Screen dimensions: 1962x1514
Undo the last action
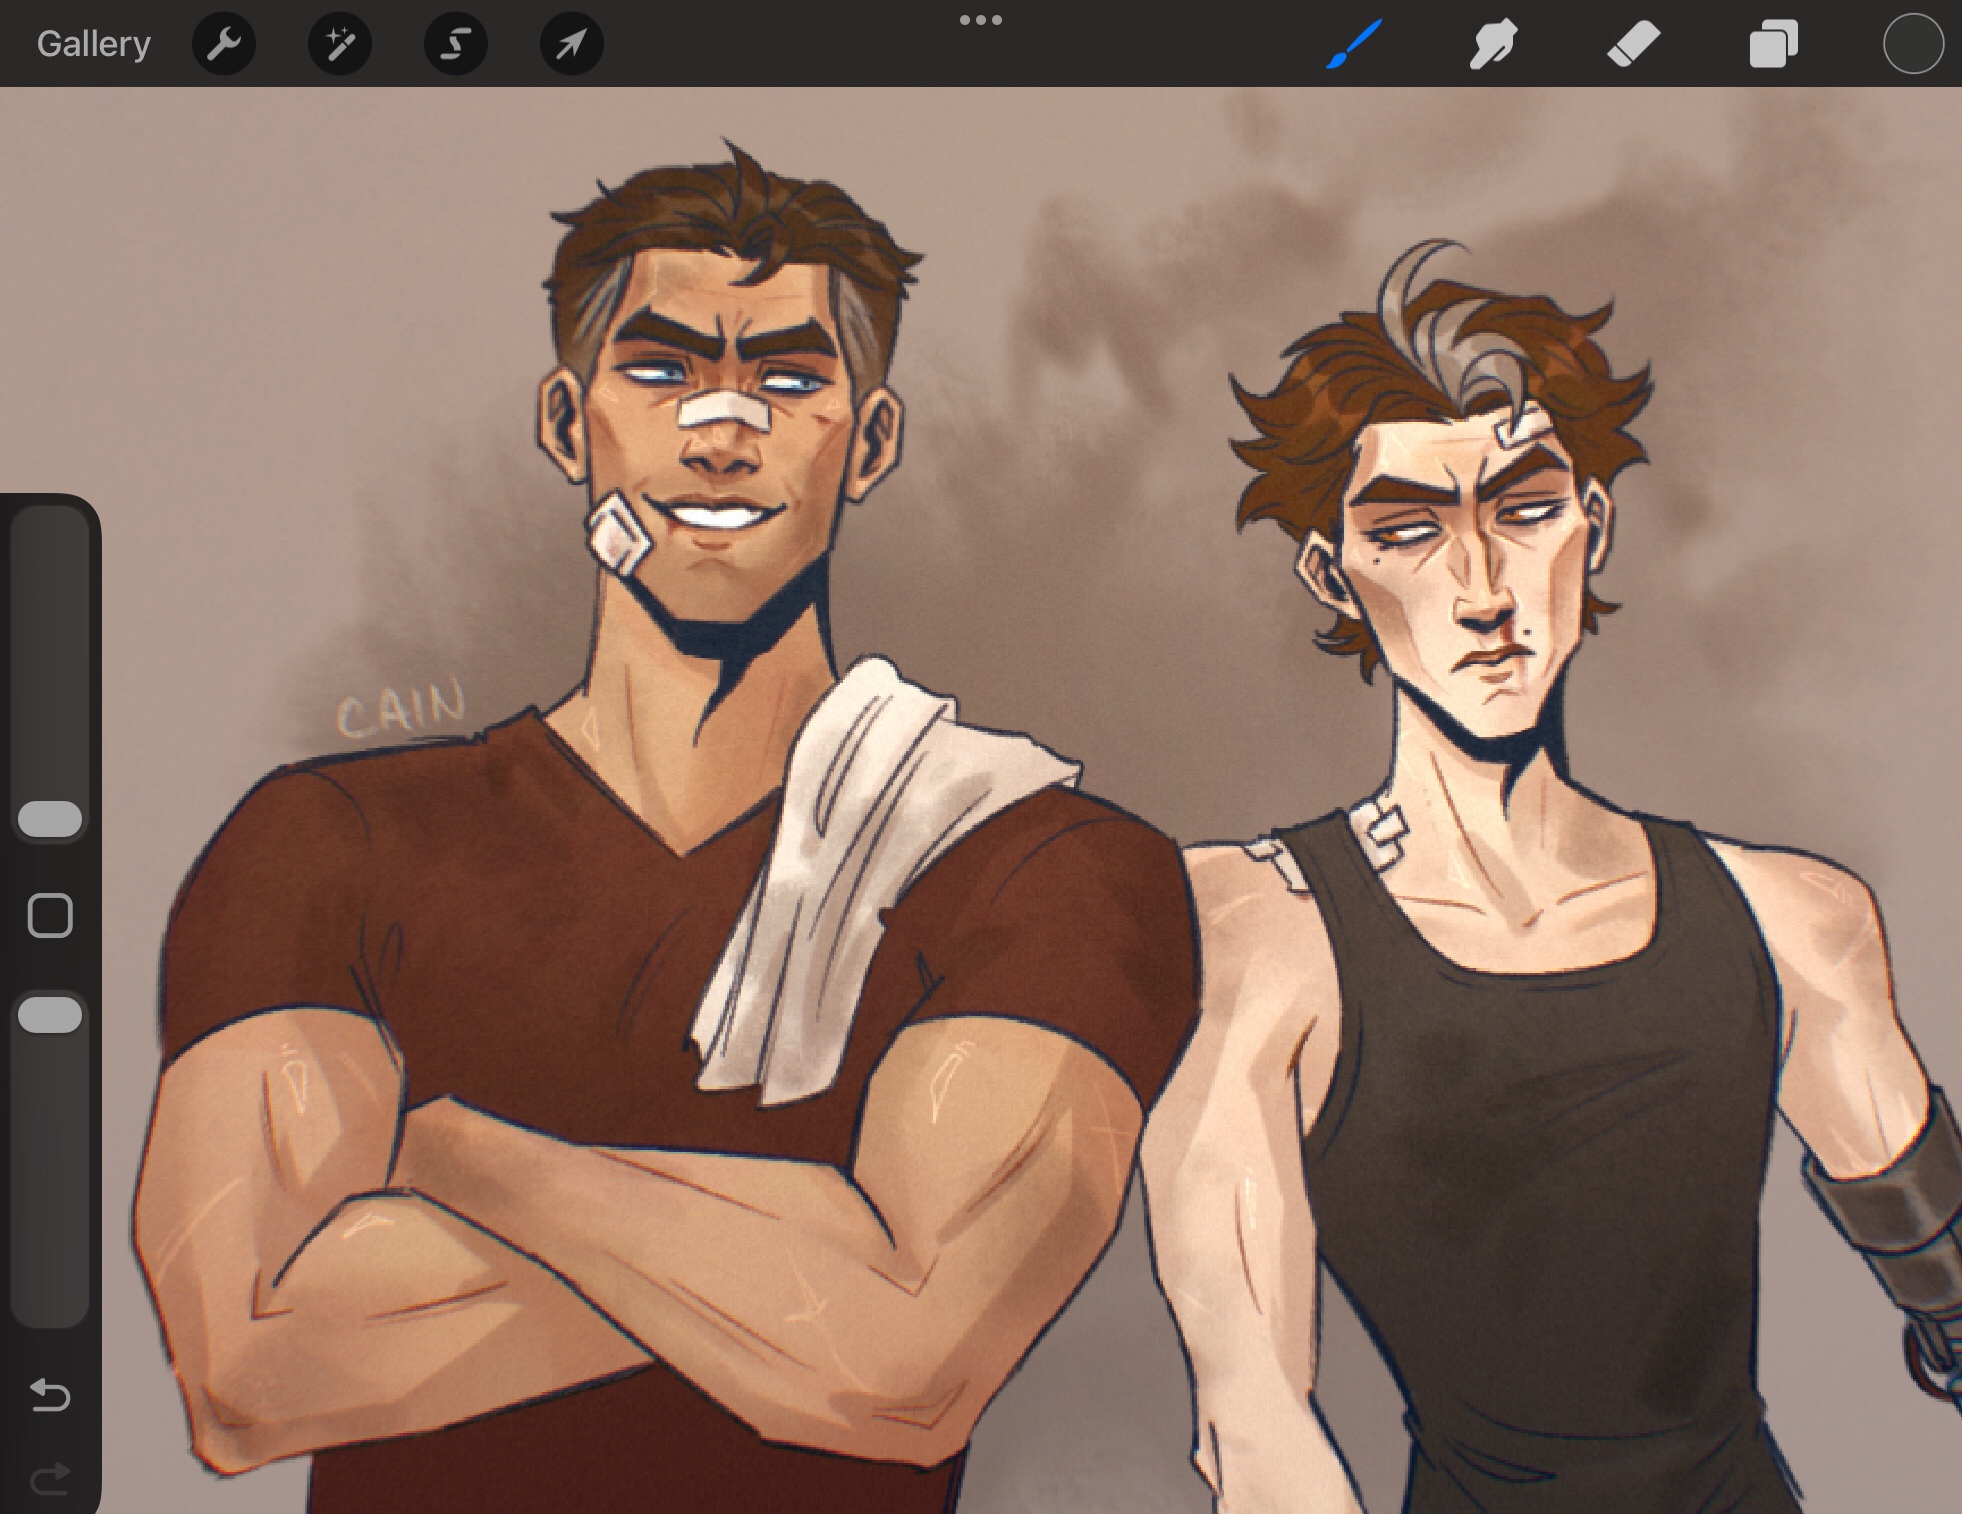(50, 1394)
